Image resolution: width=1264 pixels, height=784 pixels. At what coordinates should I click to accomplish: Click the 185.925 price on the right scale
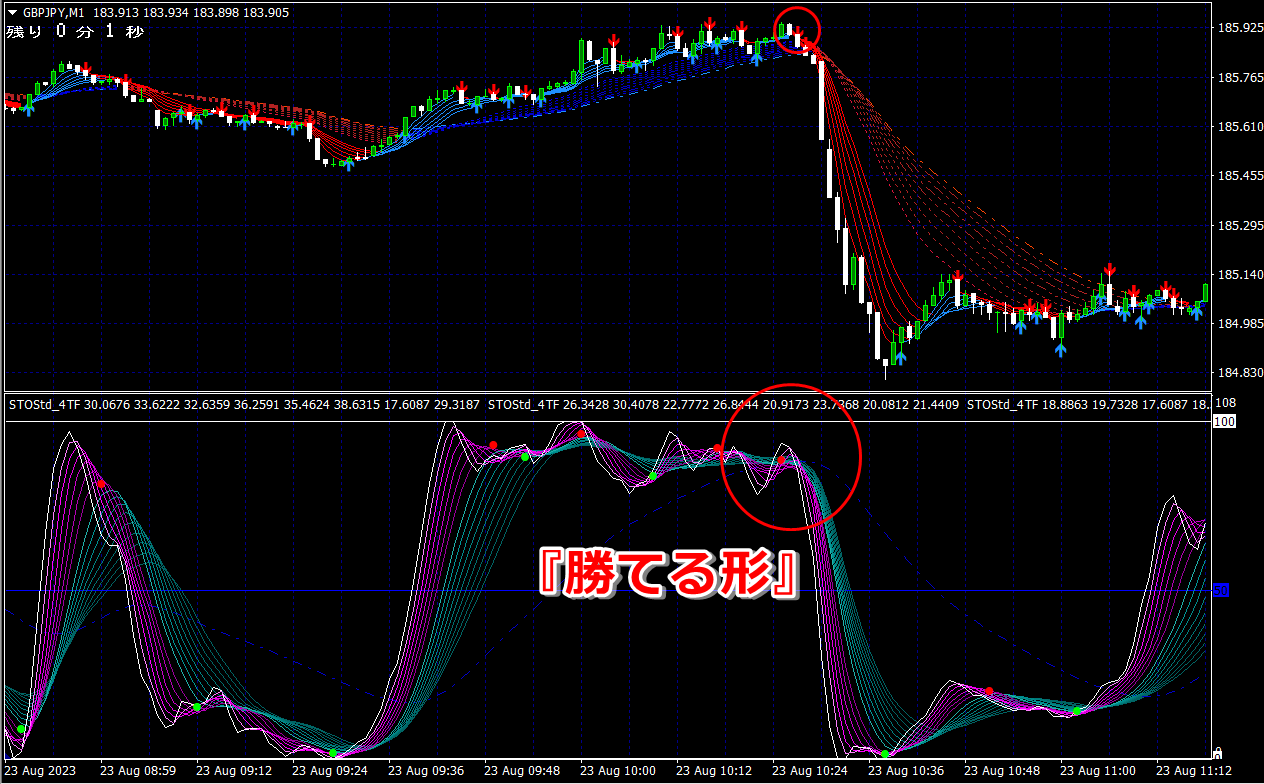1236,28
